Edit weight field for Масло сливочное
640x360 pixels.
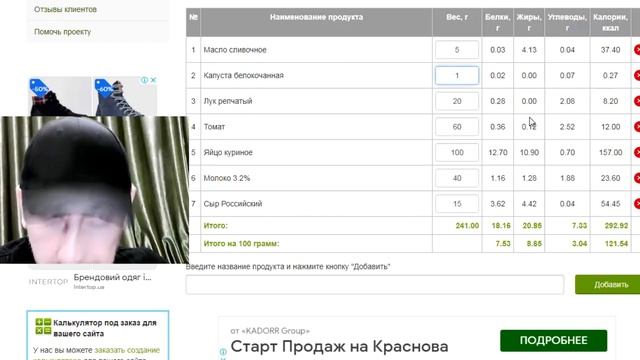click(x=457, y=50)
